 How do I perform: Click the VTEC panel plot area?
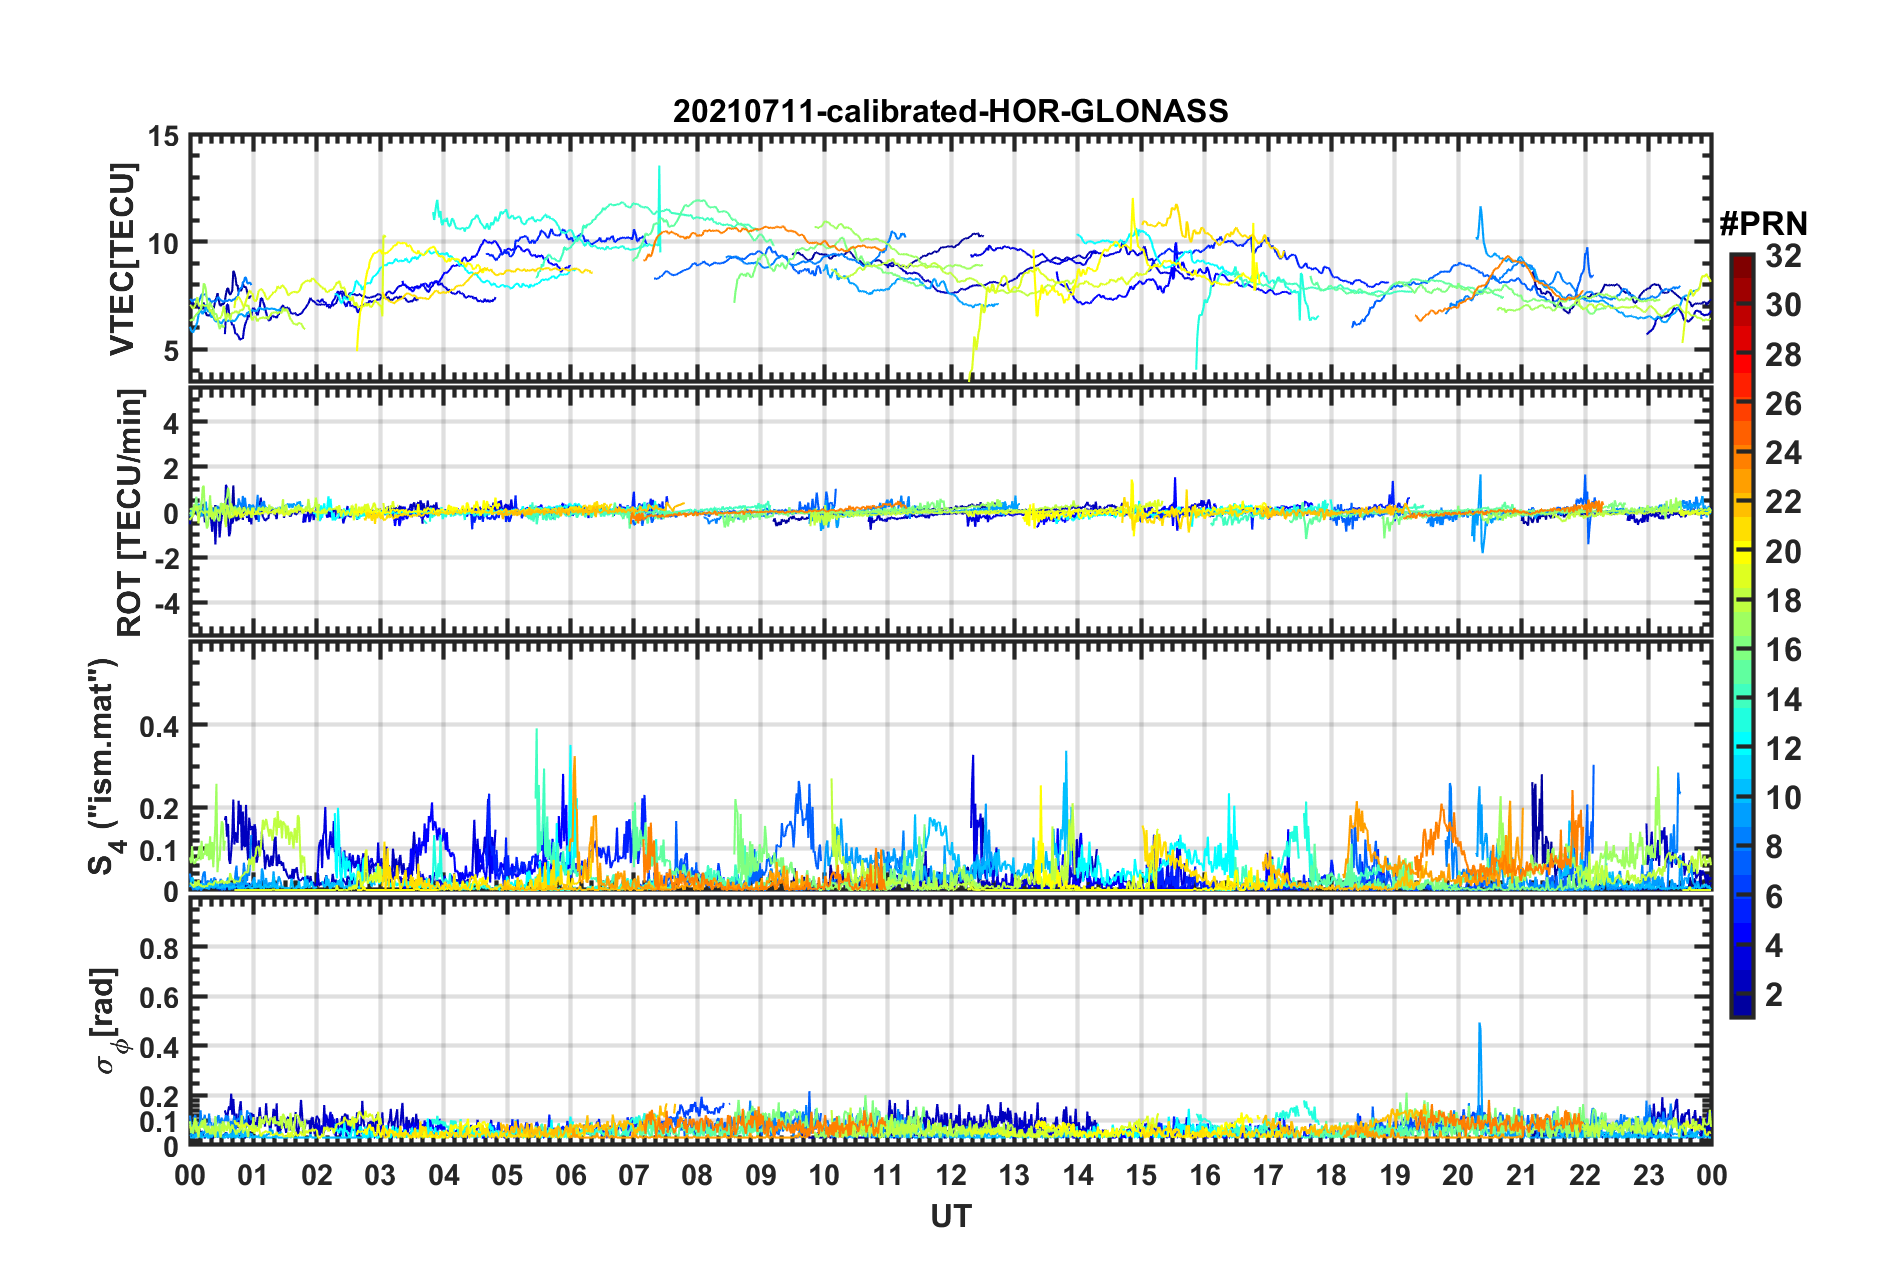(950, 257)
